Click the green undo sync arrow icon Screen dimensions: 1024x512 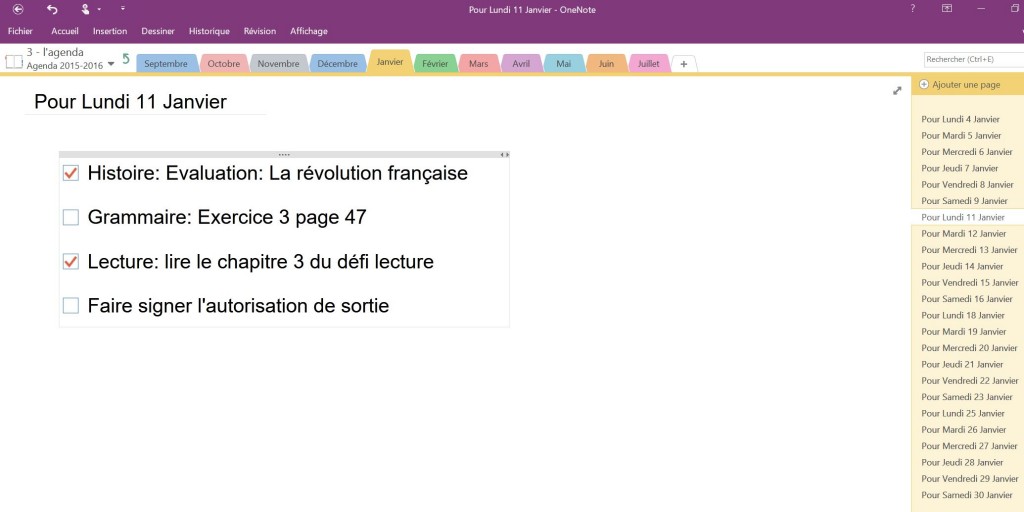coord(126,59)
